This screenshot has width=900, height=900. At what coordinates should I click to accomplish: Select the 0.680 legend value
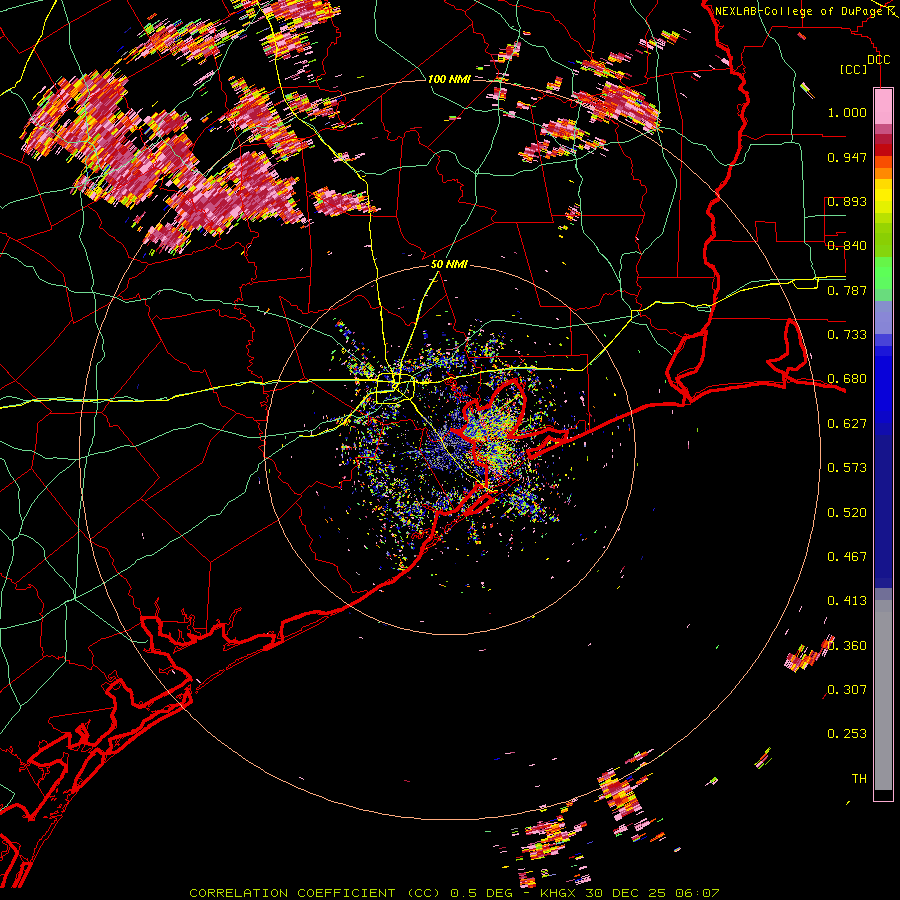pyautogui.click(x=847, y=379)
